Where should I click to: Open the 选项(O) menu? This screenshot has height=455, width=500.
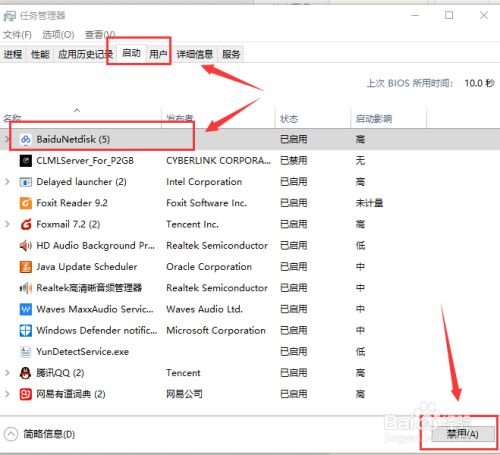pos(58,35)
